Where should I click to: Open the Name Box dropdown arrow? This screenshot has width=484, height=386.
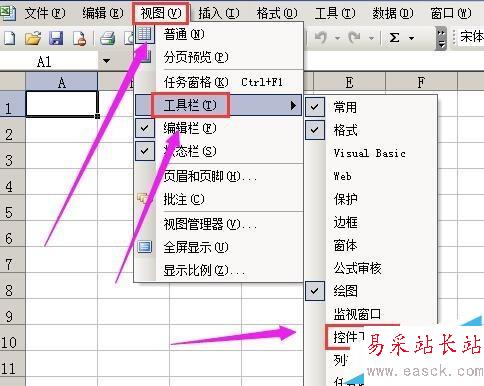106,61
